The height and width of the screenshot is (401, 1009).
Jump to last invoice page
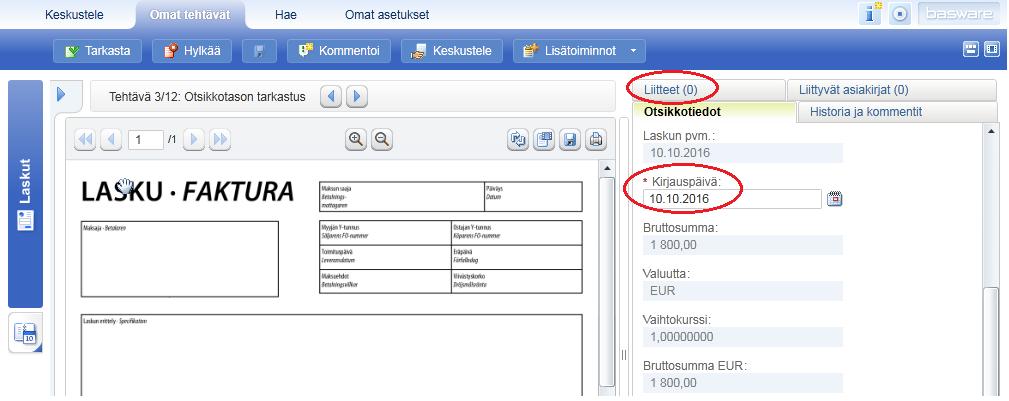220,140
